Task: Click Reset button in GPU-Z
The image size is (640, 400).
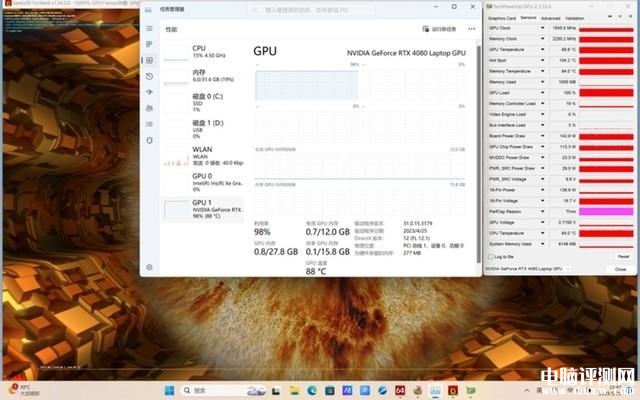Action: pos(623,257)
